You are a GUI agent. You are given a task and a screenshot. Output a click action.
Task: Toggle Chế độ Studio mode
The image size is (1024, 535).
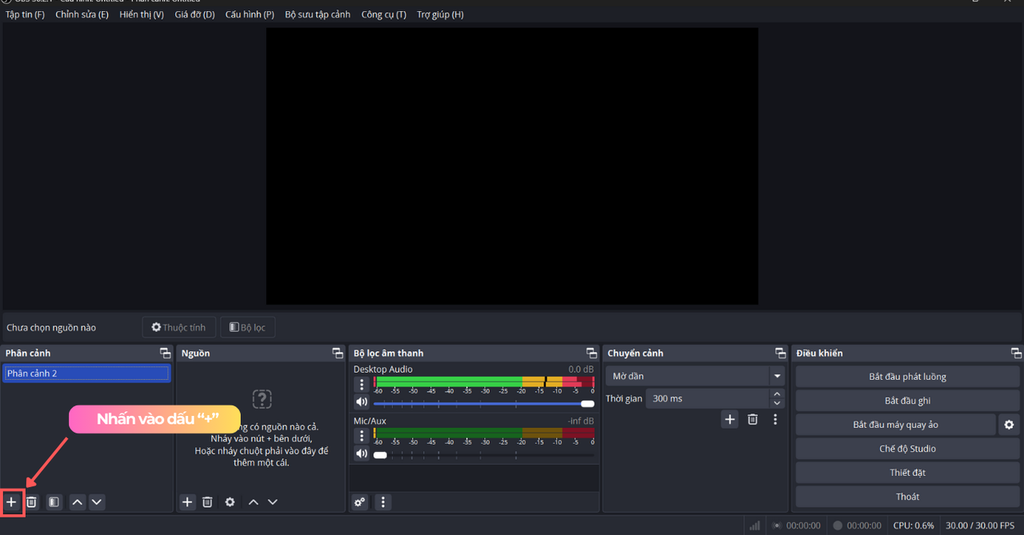(x=907, y=449)
